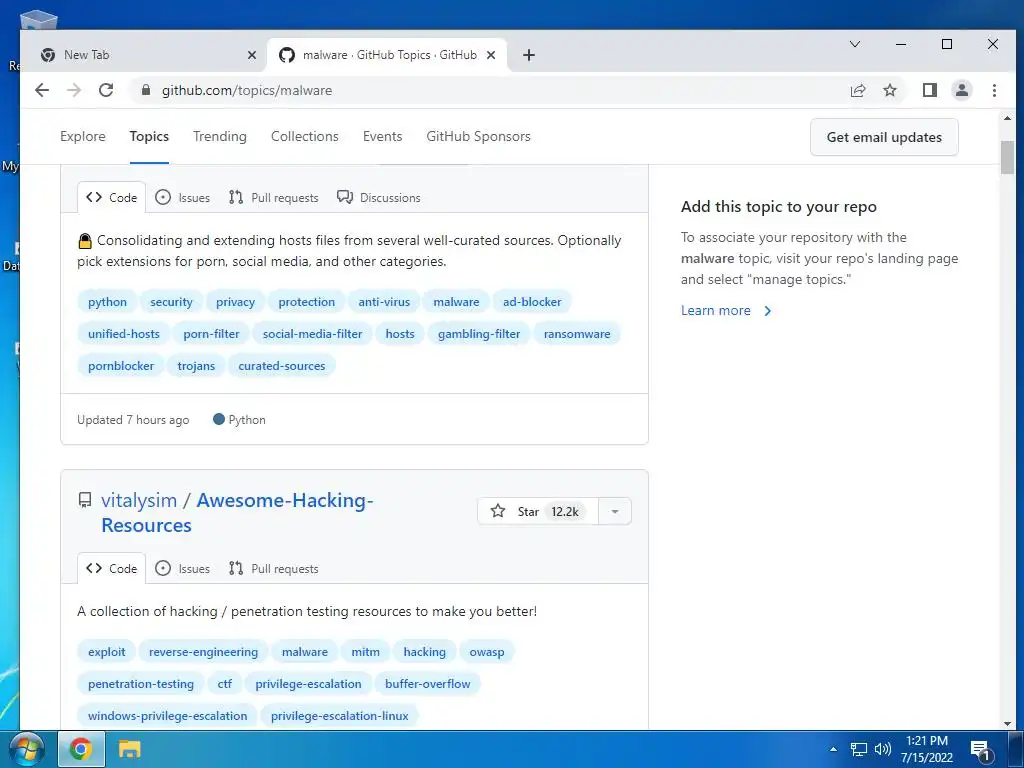Open volume control in system tray
The height and width of the screenshot is (768, 1024).
882,749
